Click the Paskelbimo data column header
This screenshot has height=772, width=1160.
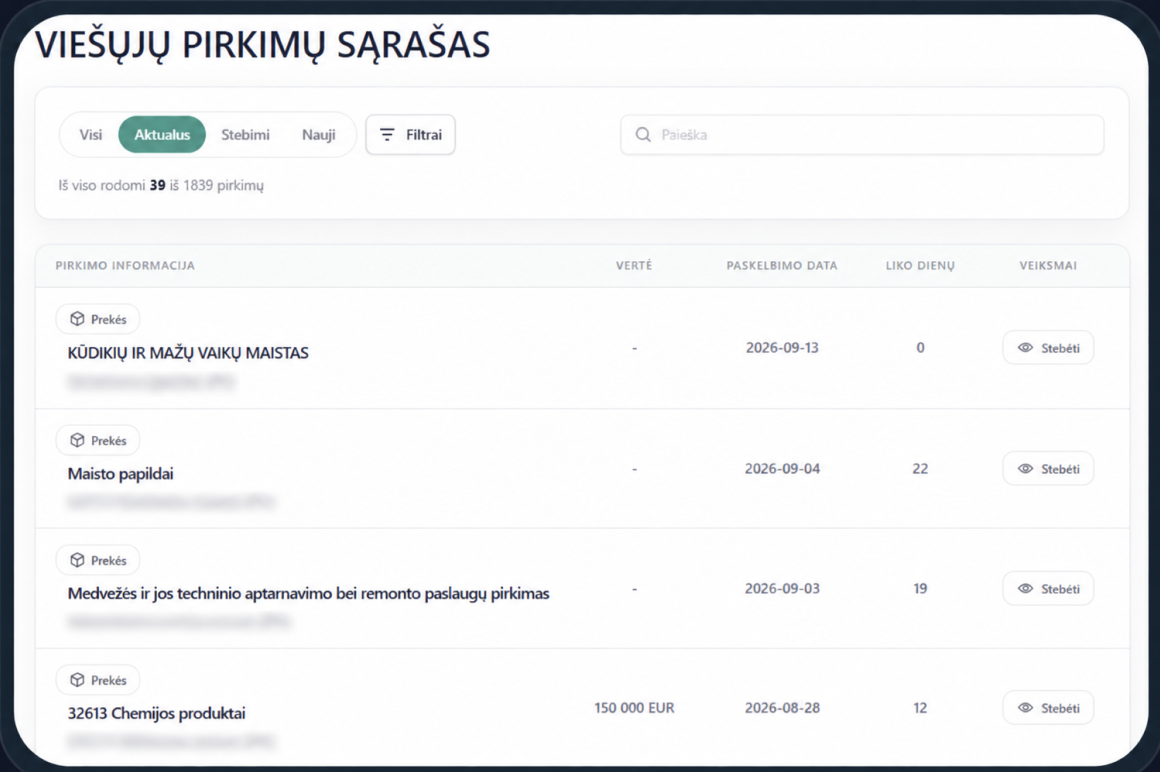pos(782,265)
